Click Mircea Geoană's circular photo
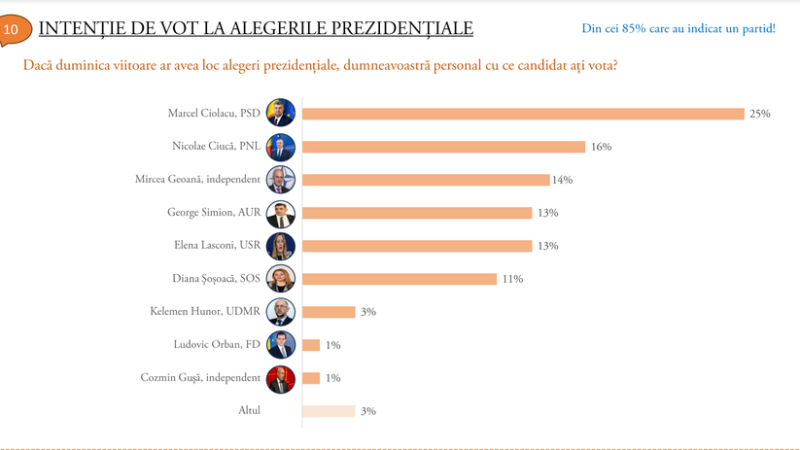 (280, 179)
